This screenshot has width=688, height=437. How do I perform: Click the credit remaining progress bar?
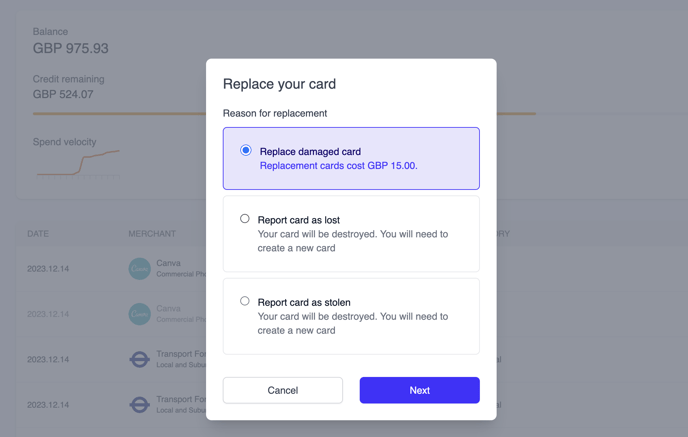click(120, 113)
